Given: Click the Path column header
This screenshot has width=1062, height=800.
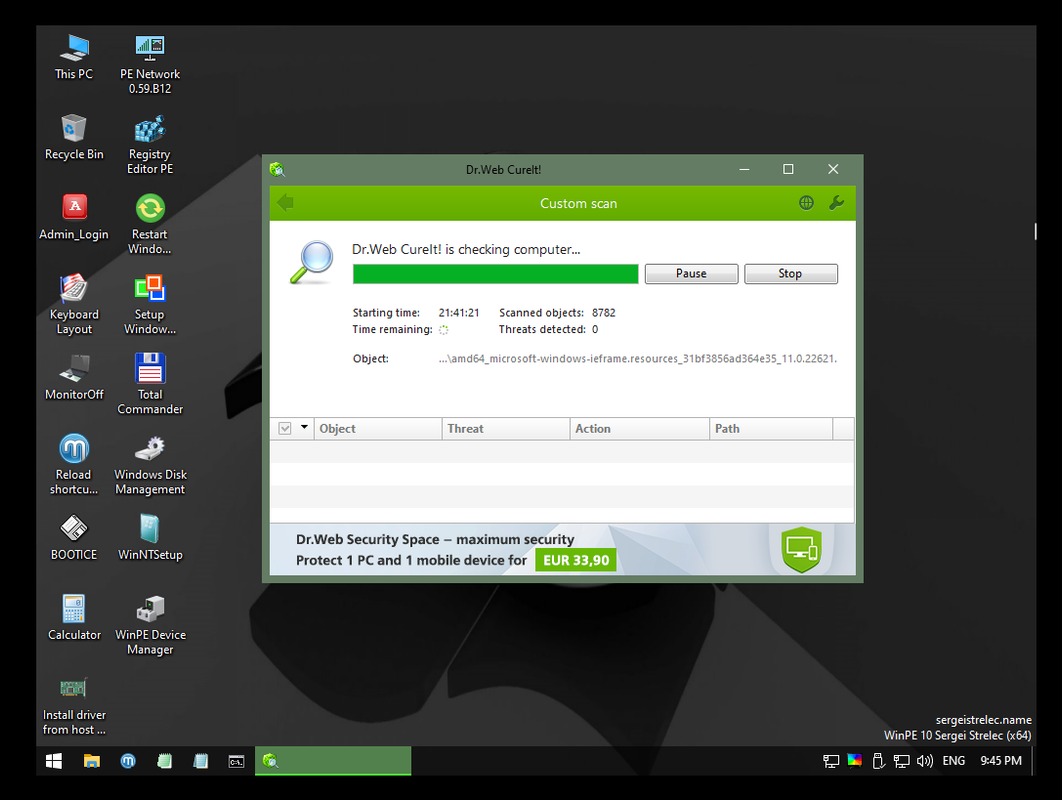Looking at the screenshot, I should pos(771,429).
